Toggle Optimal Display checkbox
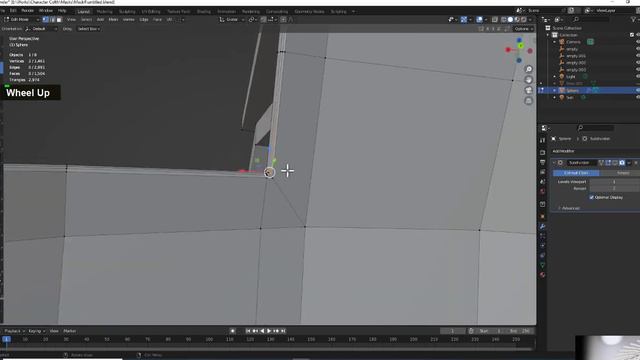The width and height of the screenshot is (640, 360). click(591, 198)
